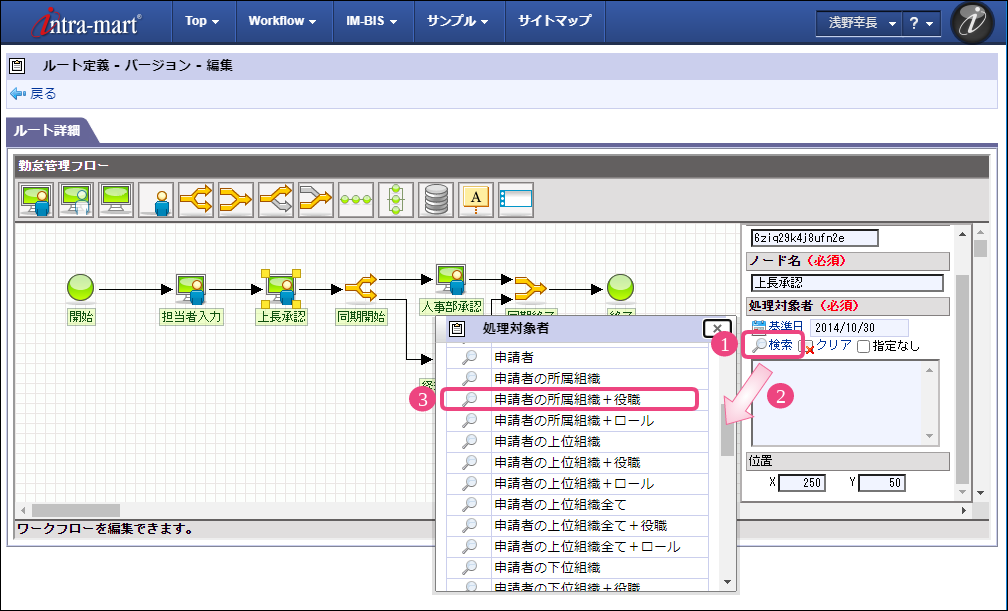
Task: Open the IM-BIS menu dropdown
Action: (372, 21)
